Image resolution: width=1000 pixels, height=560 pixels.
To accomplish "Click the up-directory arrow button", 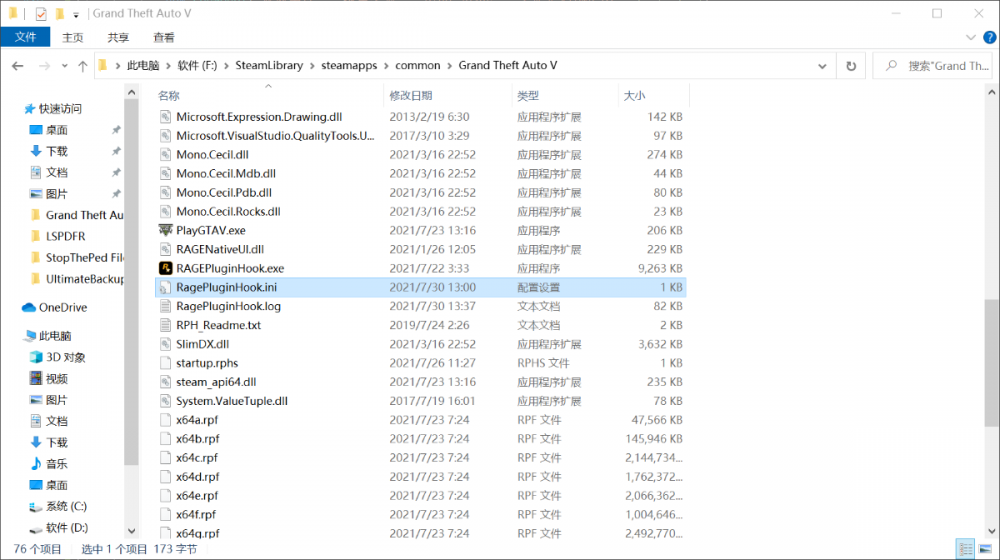I will 82,66.
